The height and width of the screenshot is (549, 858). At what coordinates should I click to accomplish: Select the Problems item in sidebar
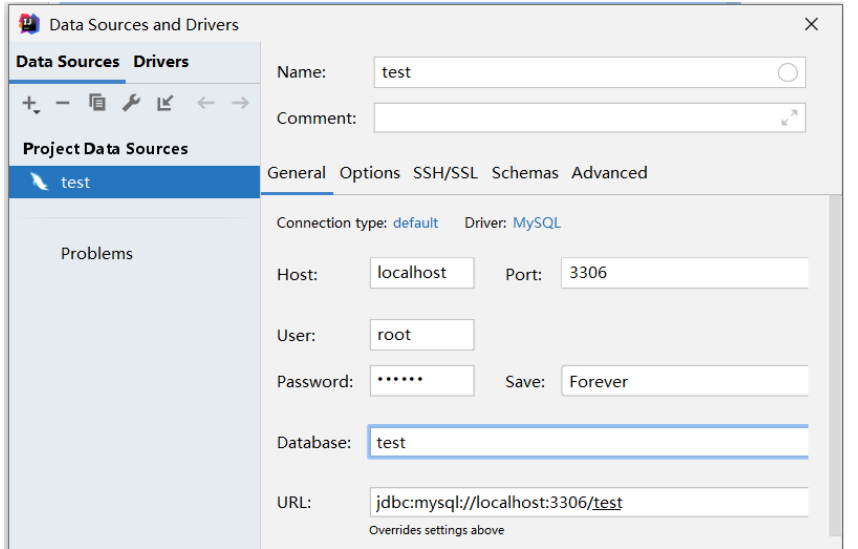click(x=97, y=254)
